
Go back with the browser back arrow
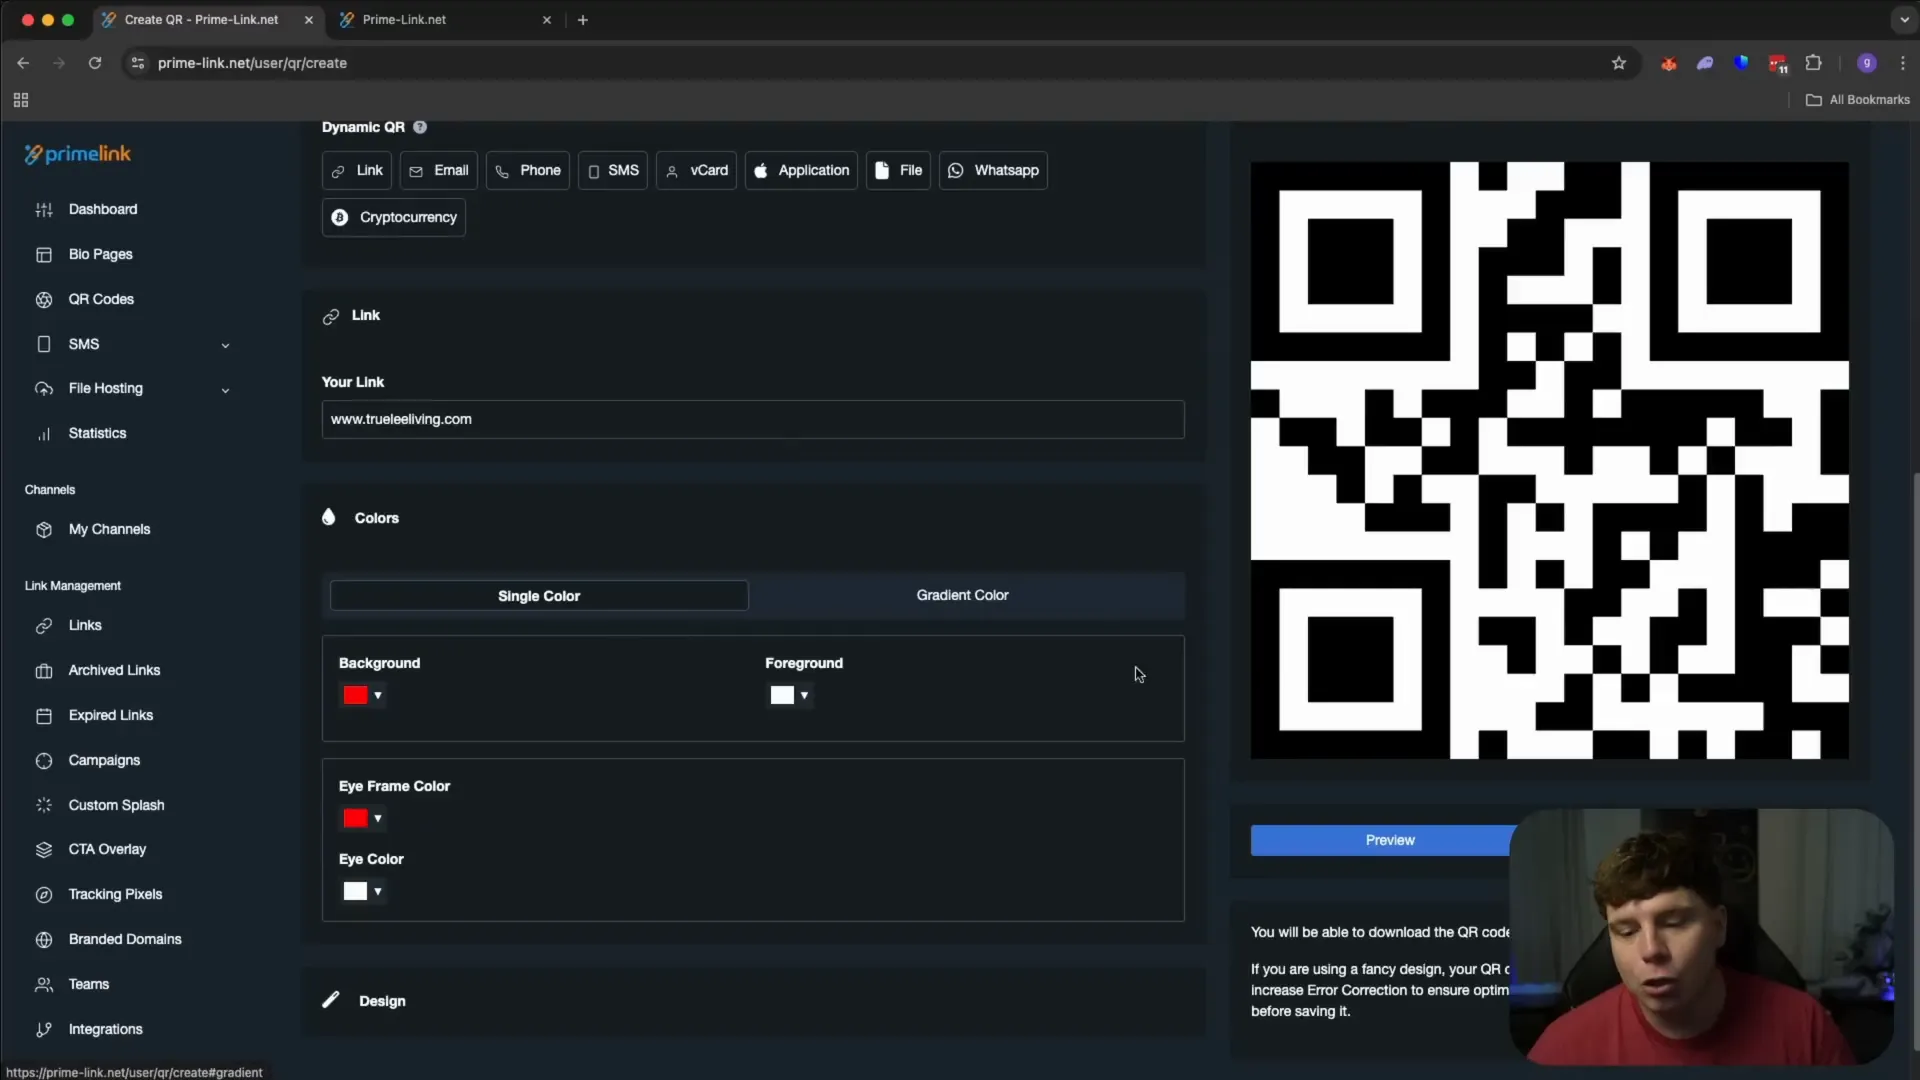23,63
